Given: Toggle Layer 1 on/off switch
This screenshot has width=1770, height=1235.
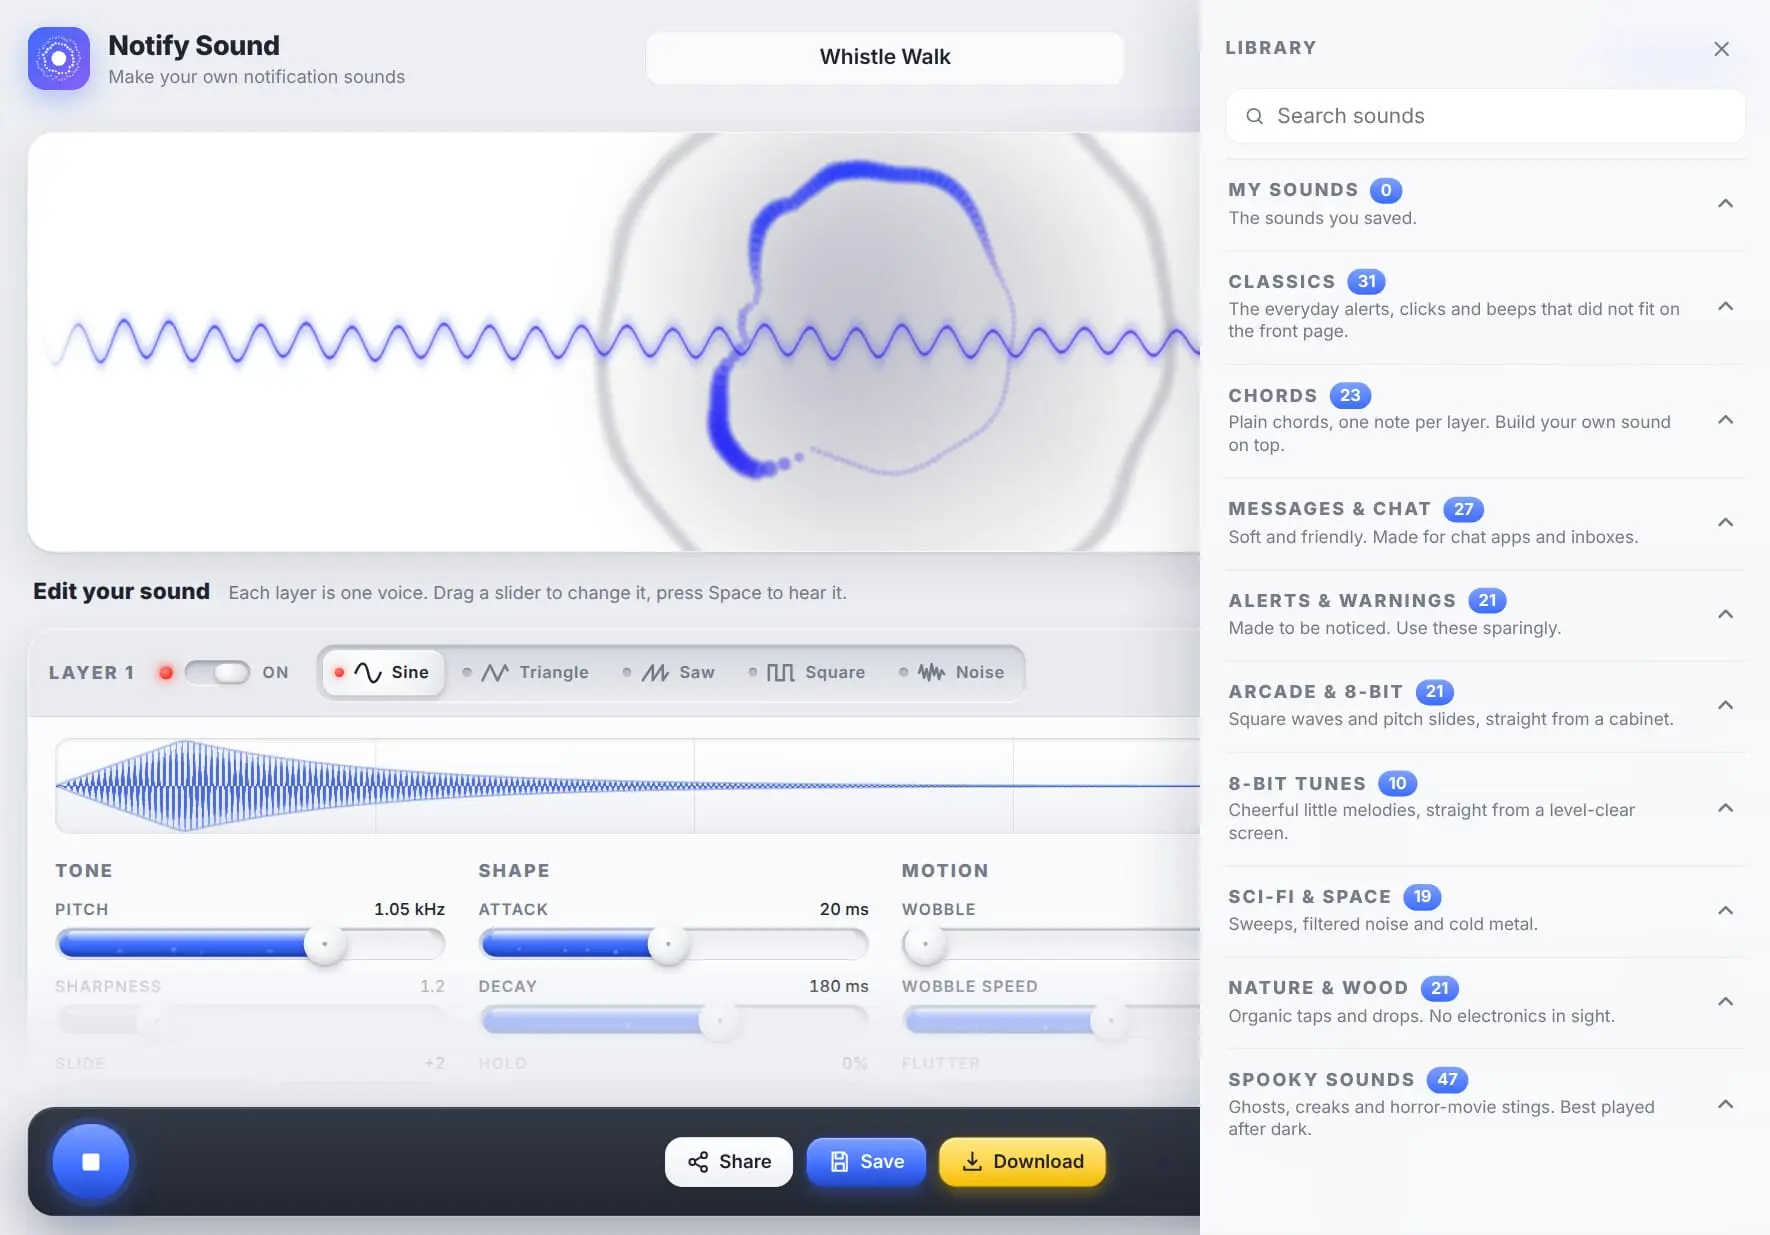Looking at the screenshot, I should pos(217,672).
